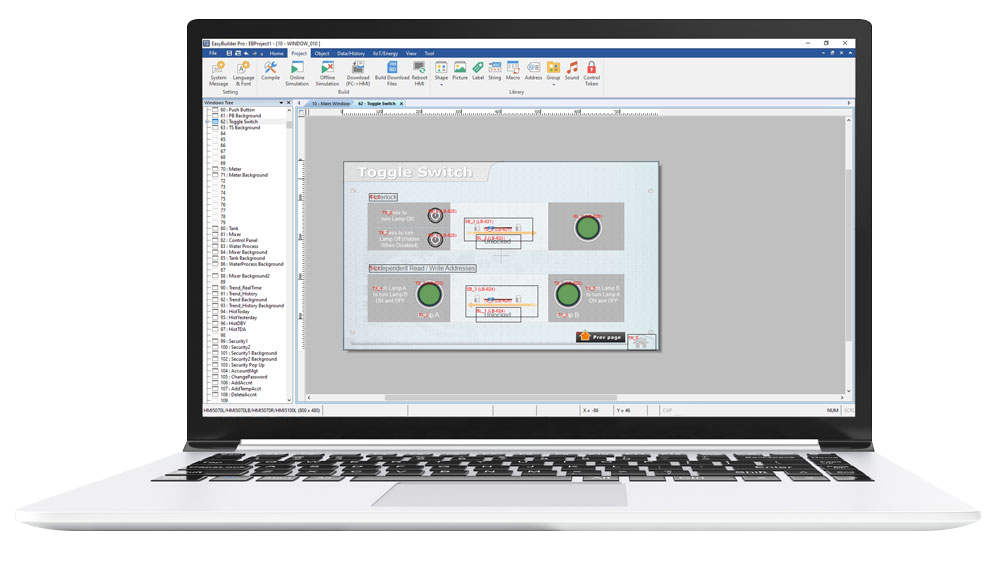This screenshot has height=579, width=1000.
Task: Click the canvas vertical scrollbar thumb
Action: (x=848, y=255)
